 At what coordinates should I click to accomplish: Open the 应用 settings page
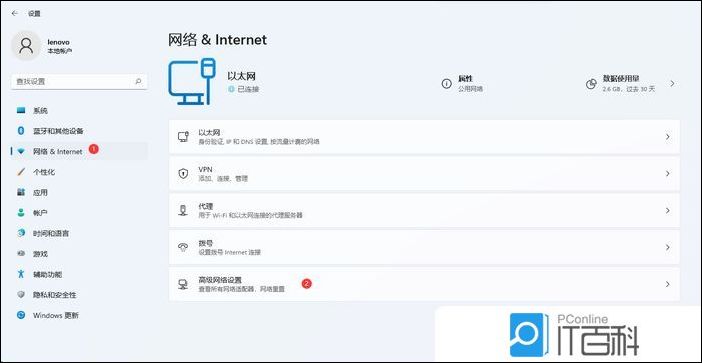coord(79,192)
